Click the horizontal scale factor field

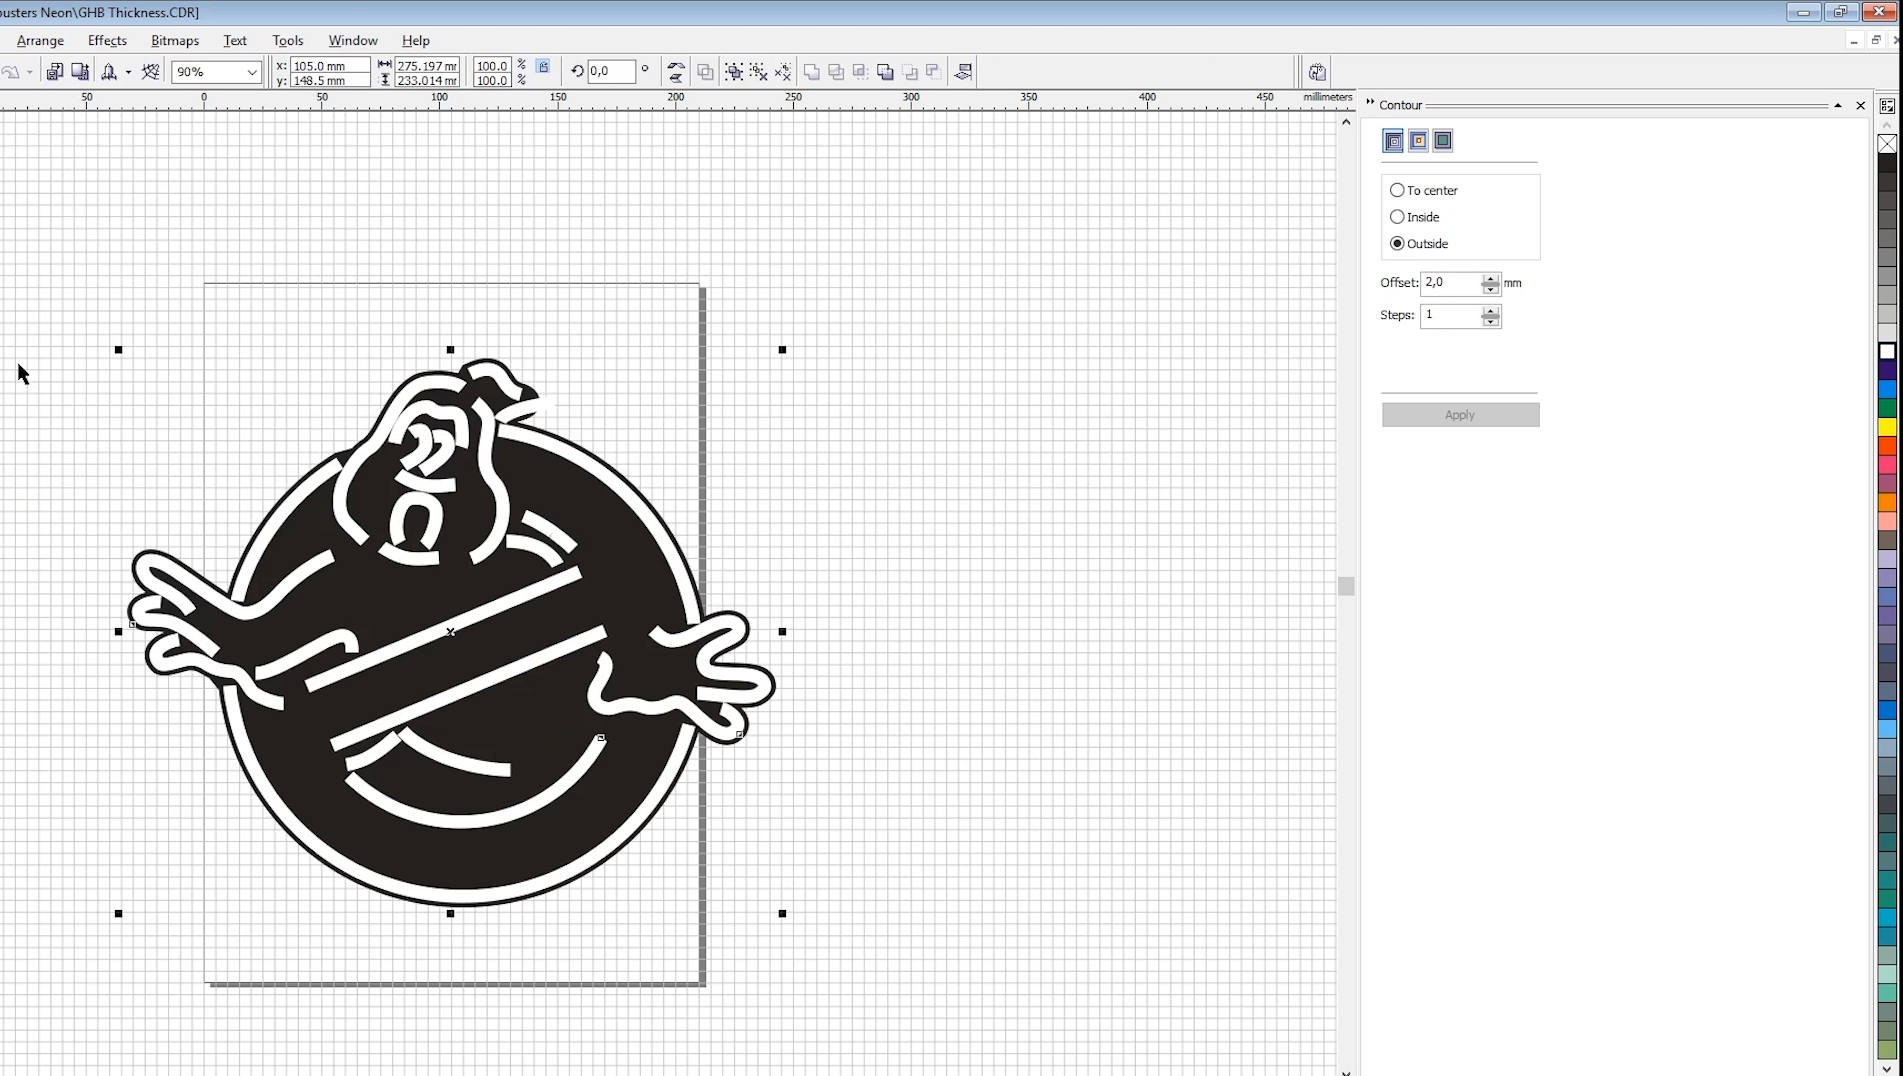[x=491, y=65]
